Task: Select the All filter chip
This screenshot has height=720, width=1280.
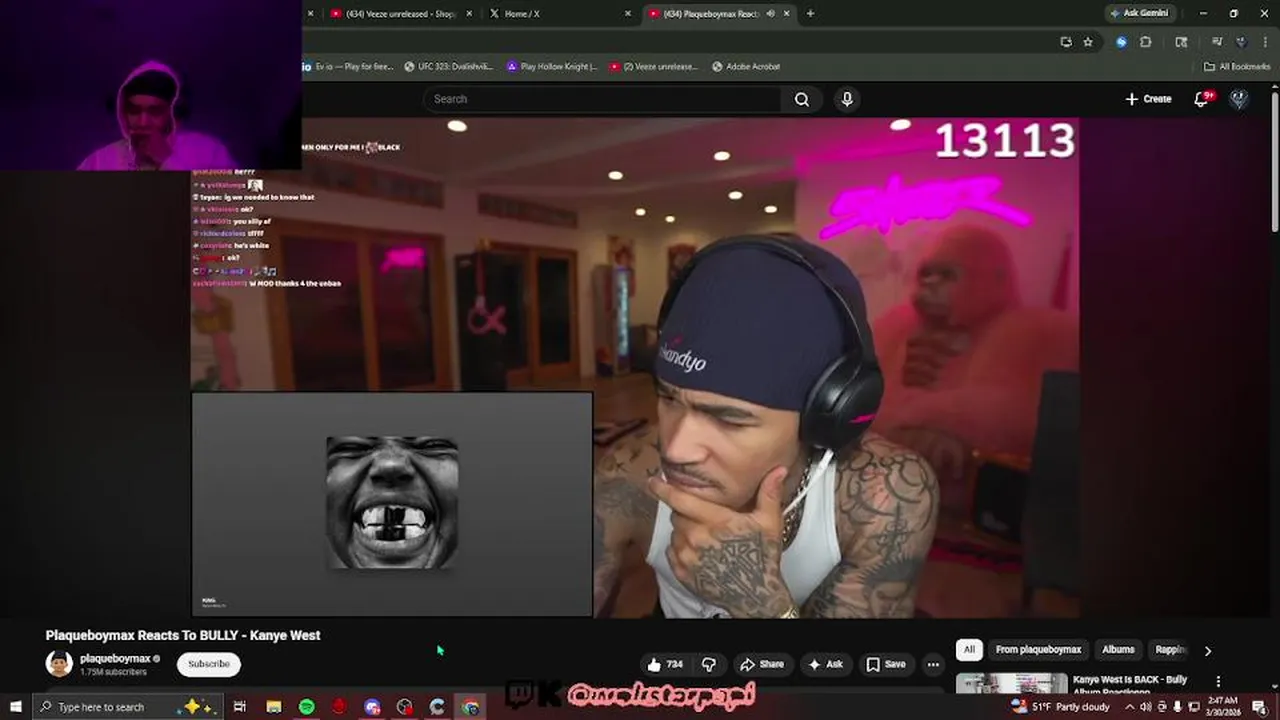Action: click(969, 650)
